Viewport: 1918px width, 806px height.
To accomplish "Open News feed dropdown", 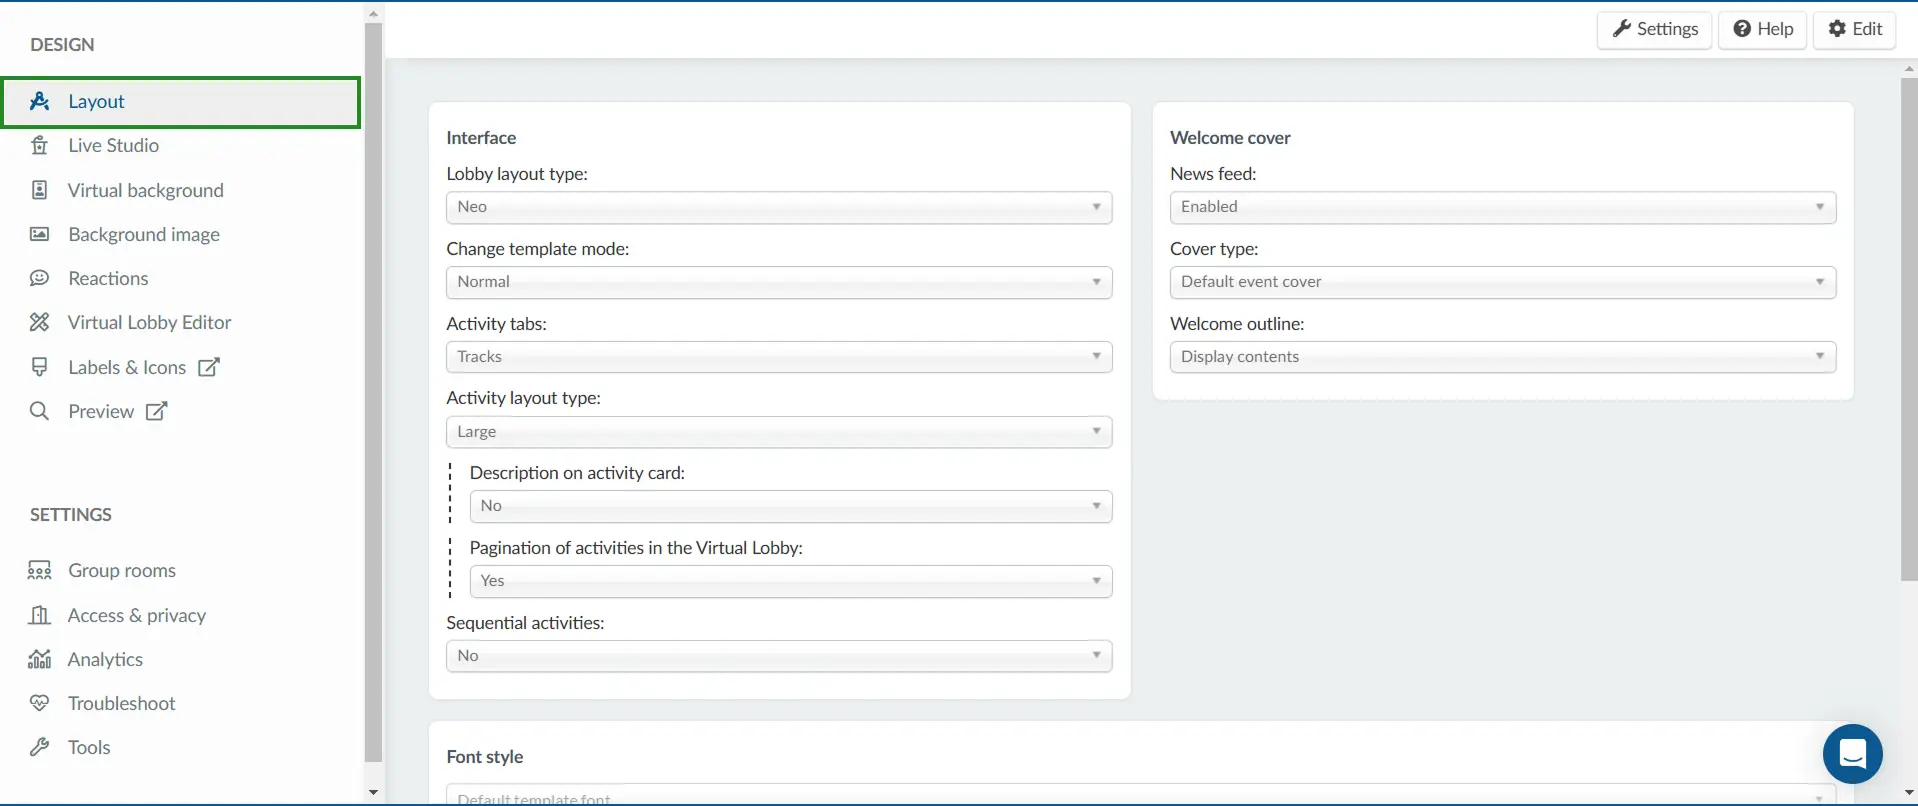I will tap(1503, 207).
